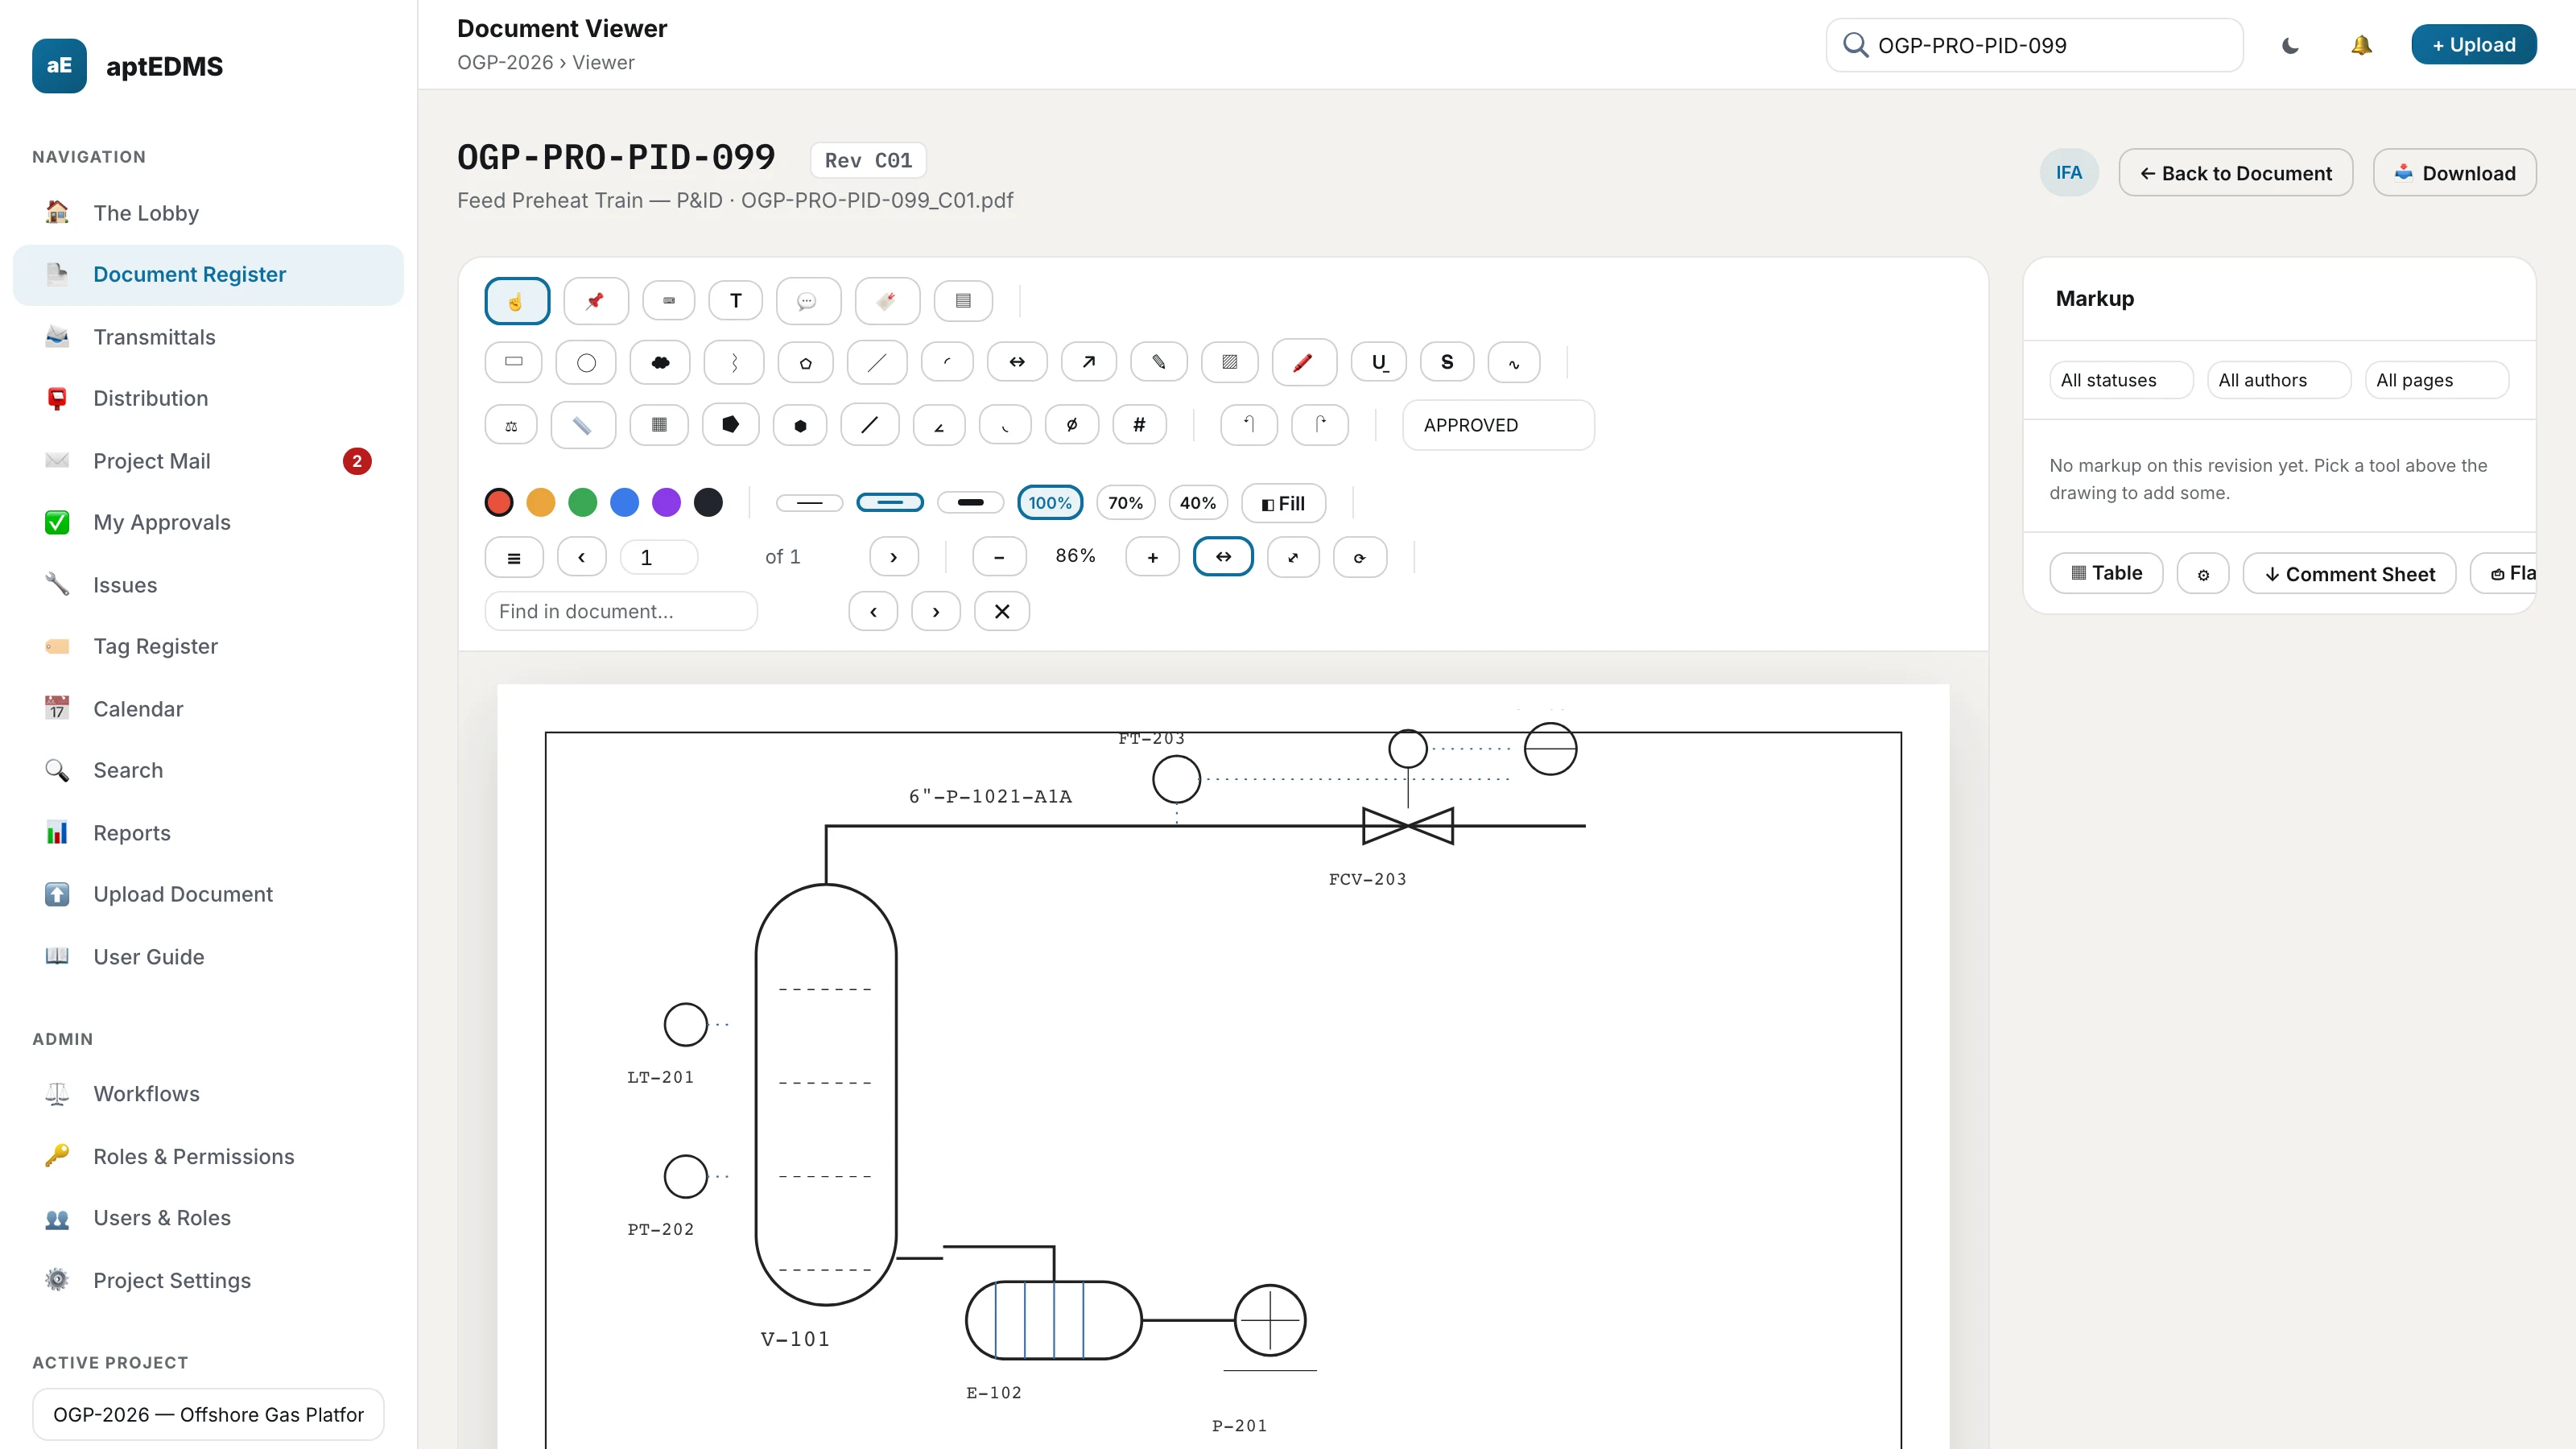Click the undo arrow button
2576x1449 pixels.
click(1249, 425)
